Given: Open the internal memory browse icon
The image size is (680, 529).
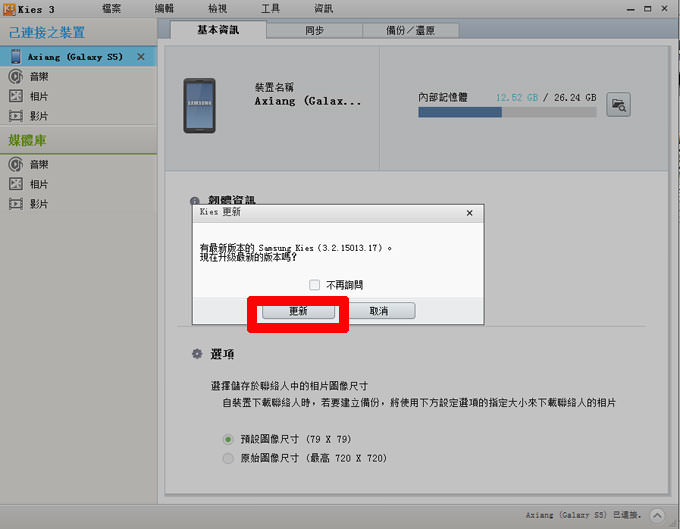Looking at the screenshot, I should point(619,105).
